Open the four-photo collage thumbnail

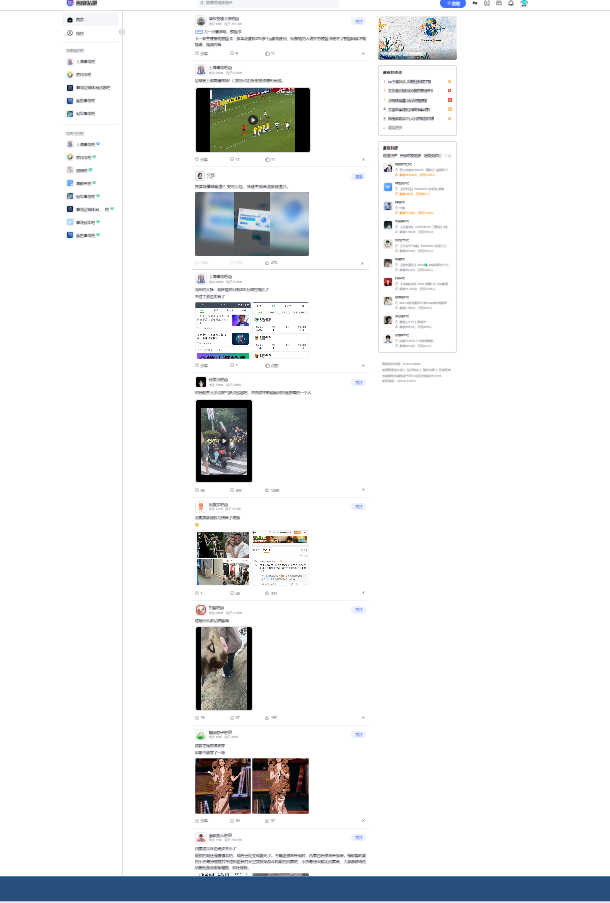(223, 558)
